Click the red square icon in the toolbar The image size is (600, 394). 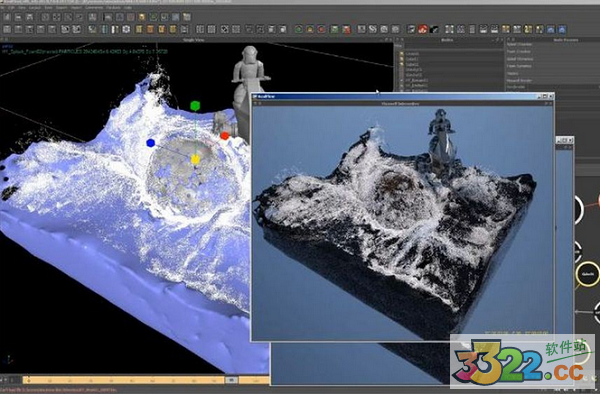pos(346,29)
